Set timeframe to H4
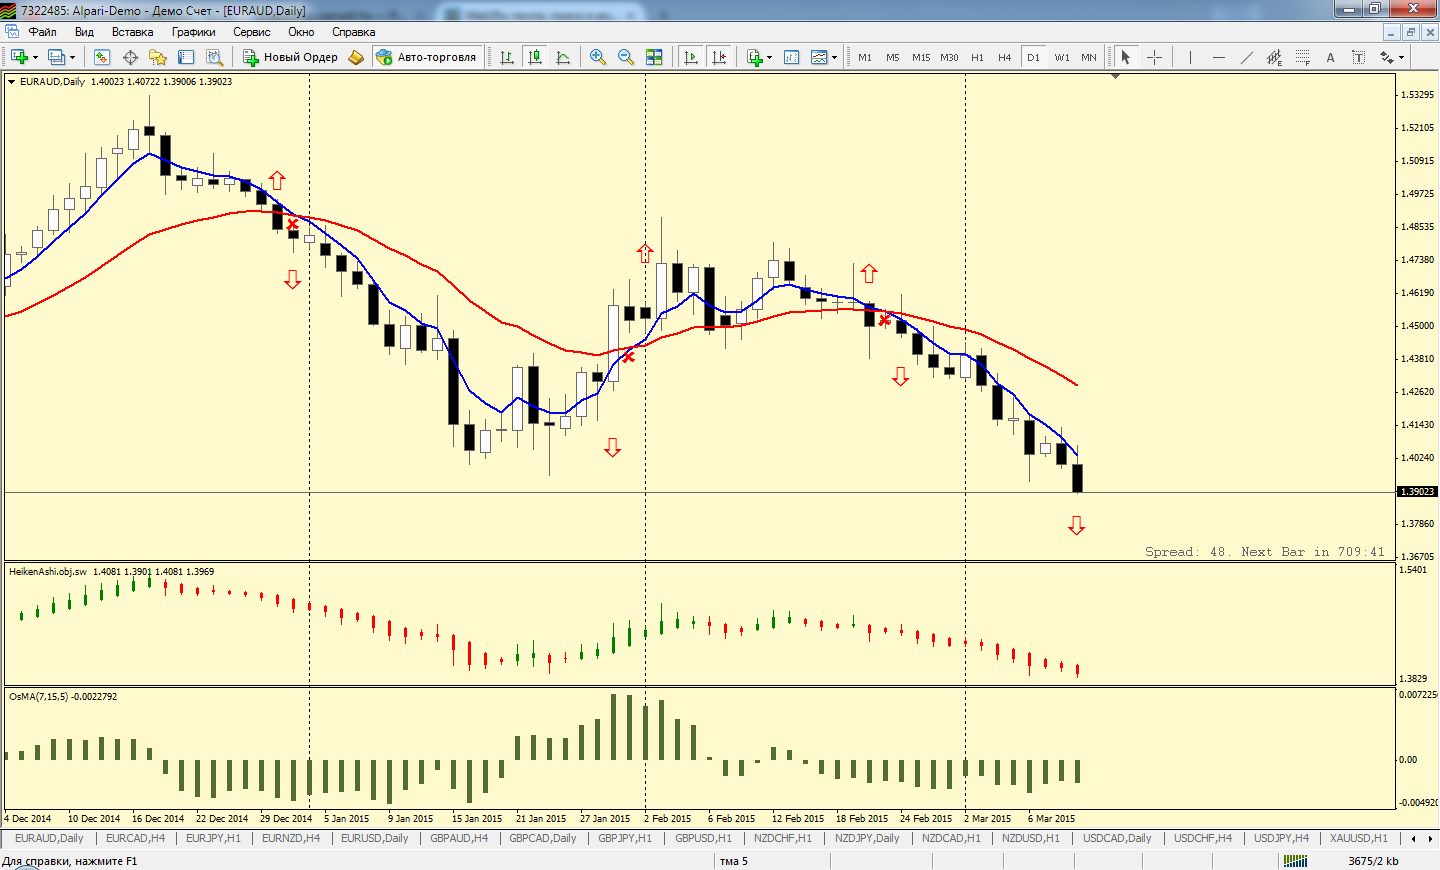 [1005, 57]
